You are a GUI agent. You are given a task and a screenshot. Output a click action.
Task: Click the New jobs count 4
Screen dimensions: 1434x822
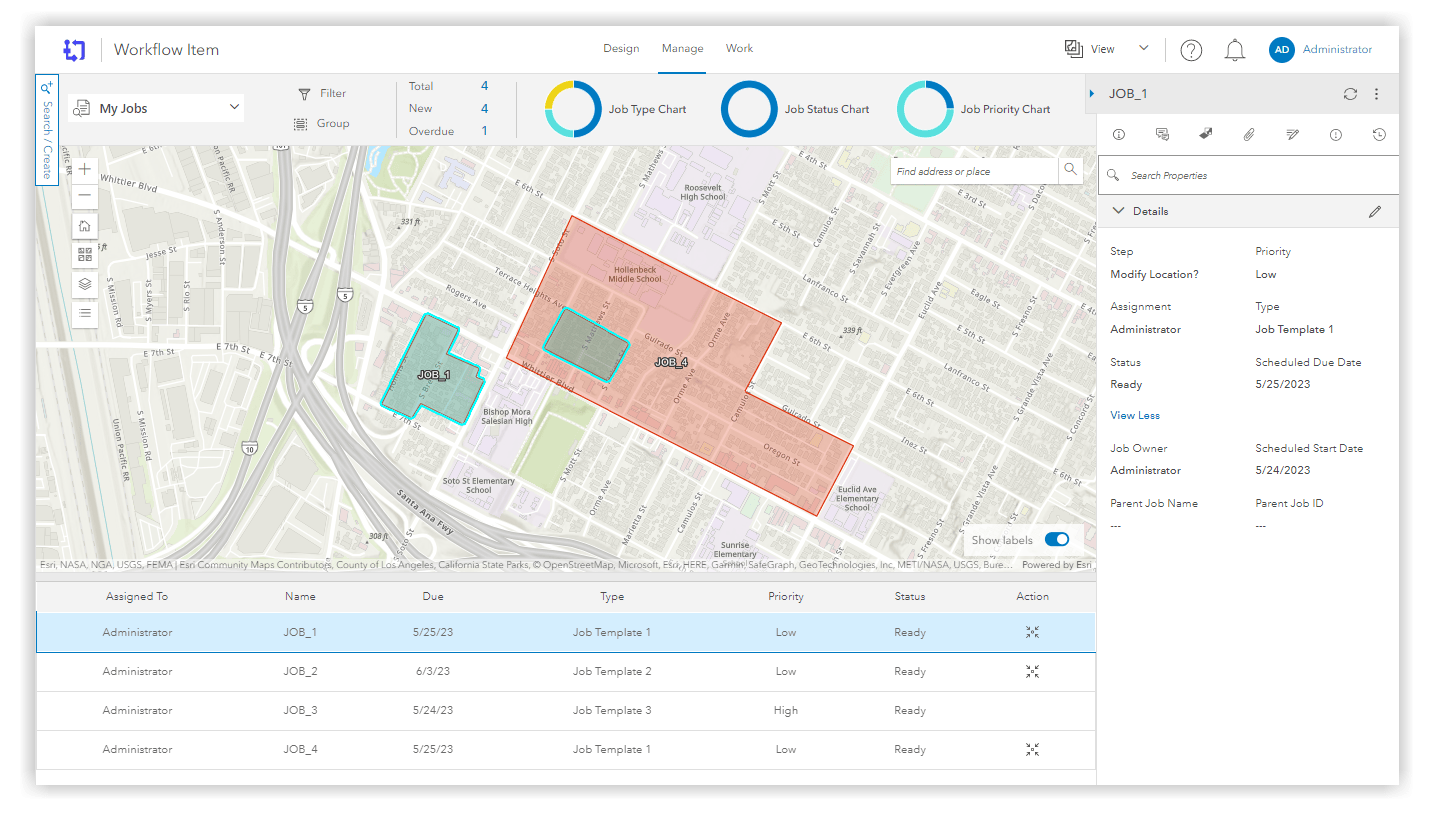[x=485, y=108]
